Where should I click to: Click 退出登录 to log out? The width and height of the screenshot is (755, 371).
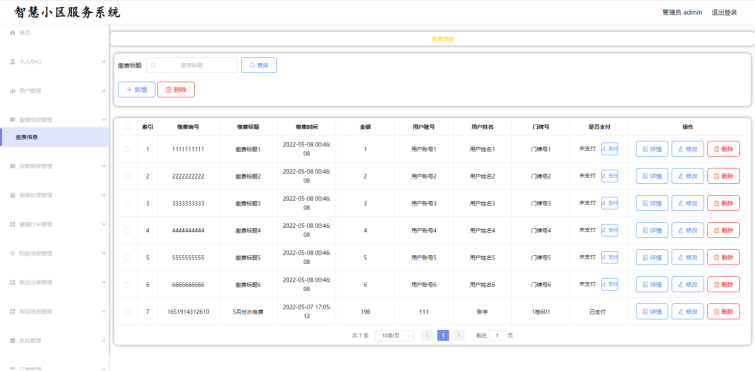pos(724,13)
